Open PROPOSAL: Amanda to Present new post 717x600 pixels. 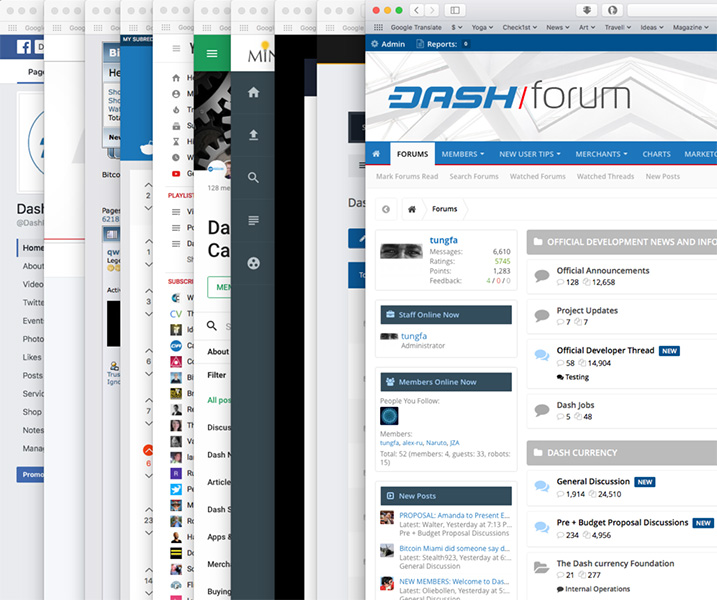[454, 515]
